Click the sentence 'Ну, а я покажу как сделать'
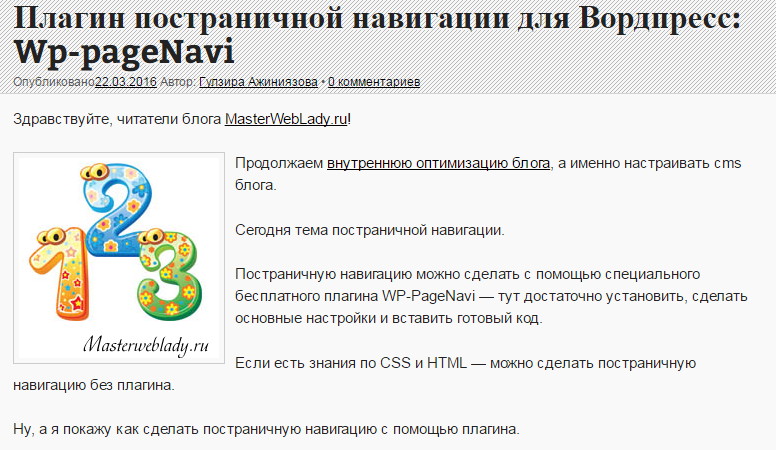The width and height of the screenshot is (776, 450). pos(266,429)
